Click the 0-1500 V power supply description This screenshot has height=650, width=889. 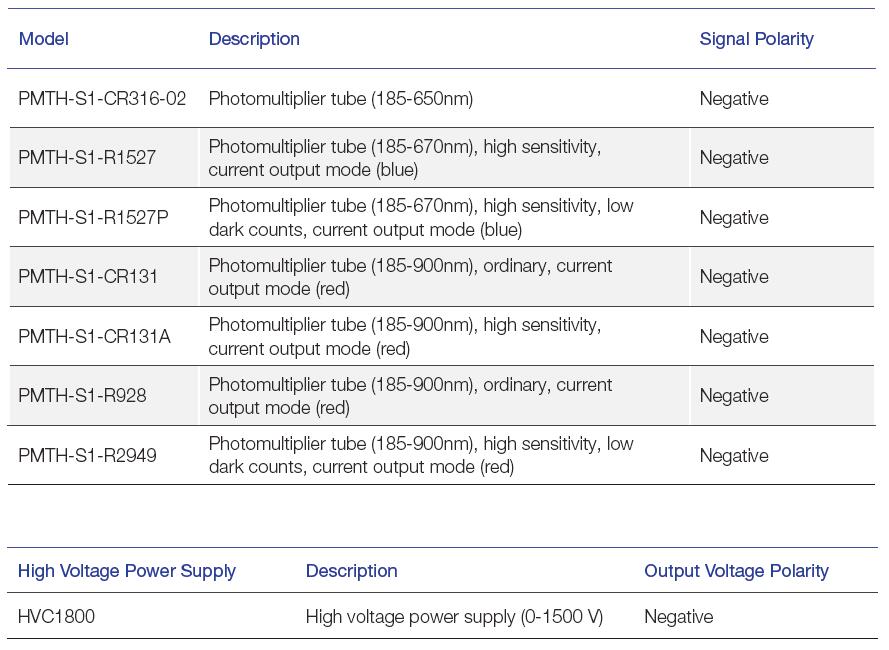[x=454, y=617]
